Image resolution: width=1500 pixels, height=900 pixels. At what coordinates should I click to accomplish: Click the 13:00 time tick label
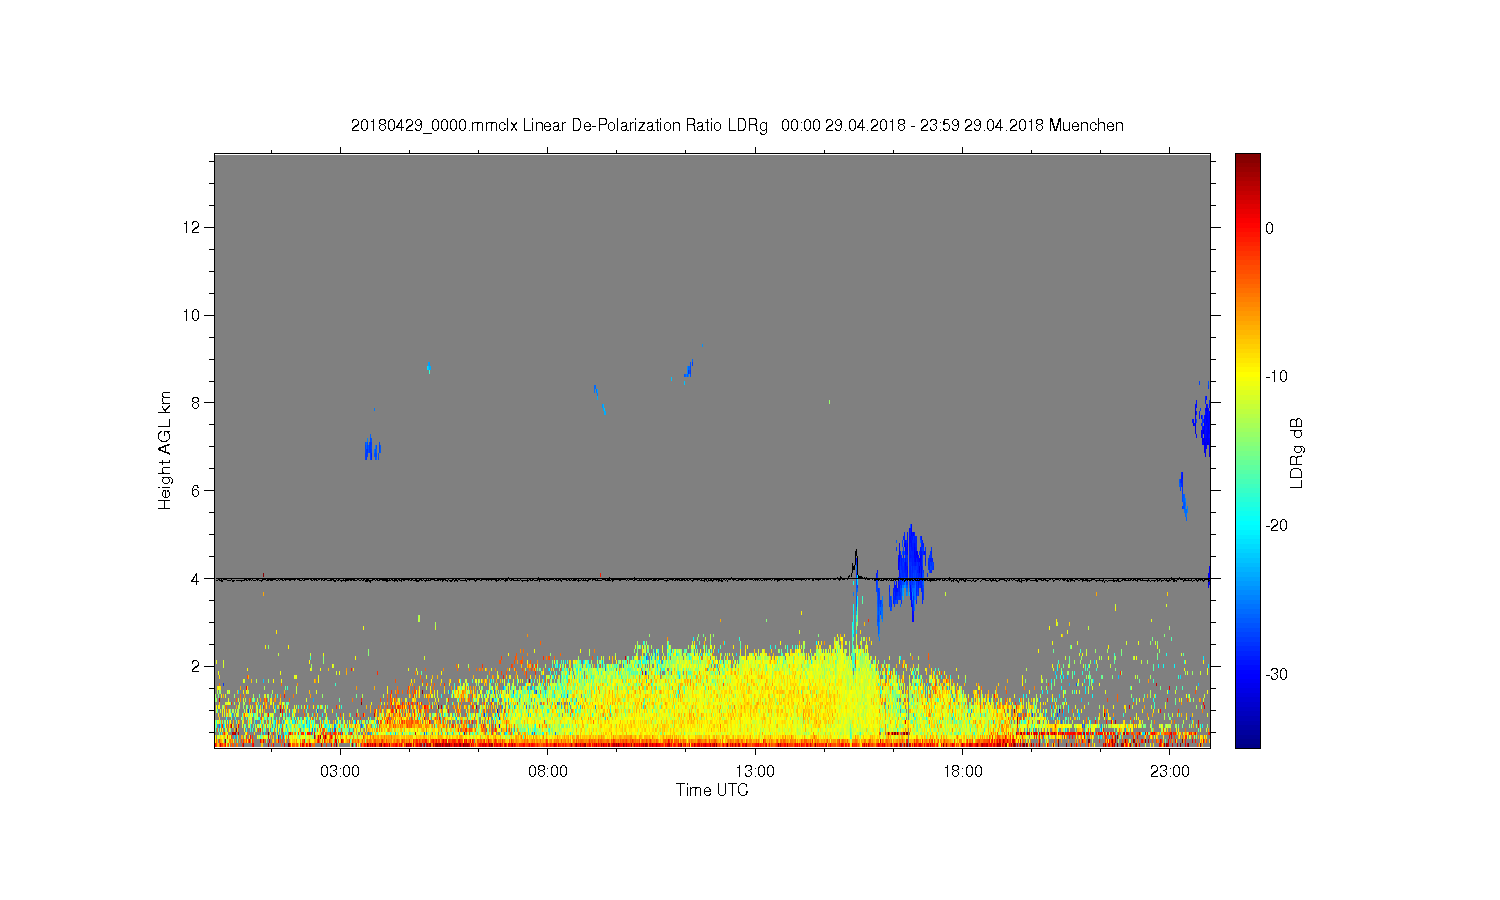(755, 771)
